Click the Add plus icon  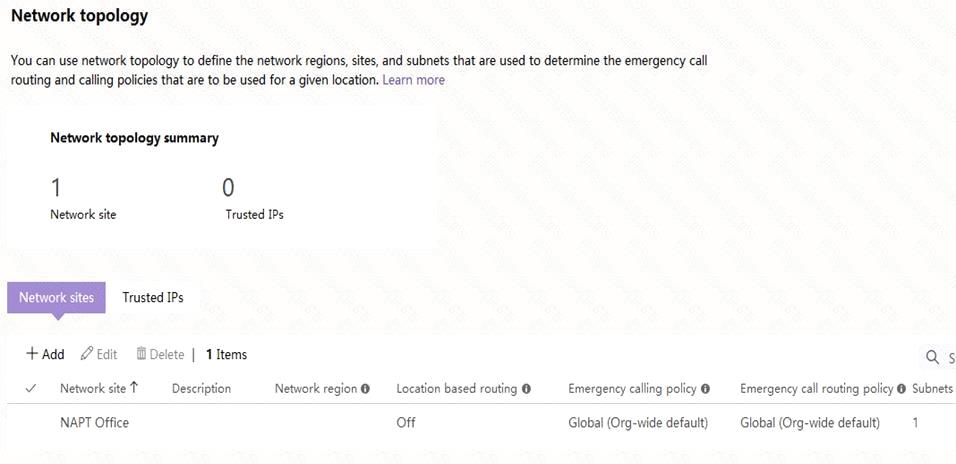pyautogui.click(x=32, y=354)
